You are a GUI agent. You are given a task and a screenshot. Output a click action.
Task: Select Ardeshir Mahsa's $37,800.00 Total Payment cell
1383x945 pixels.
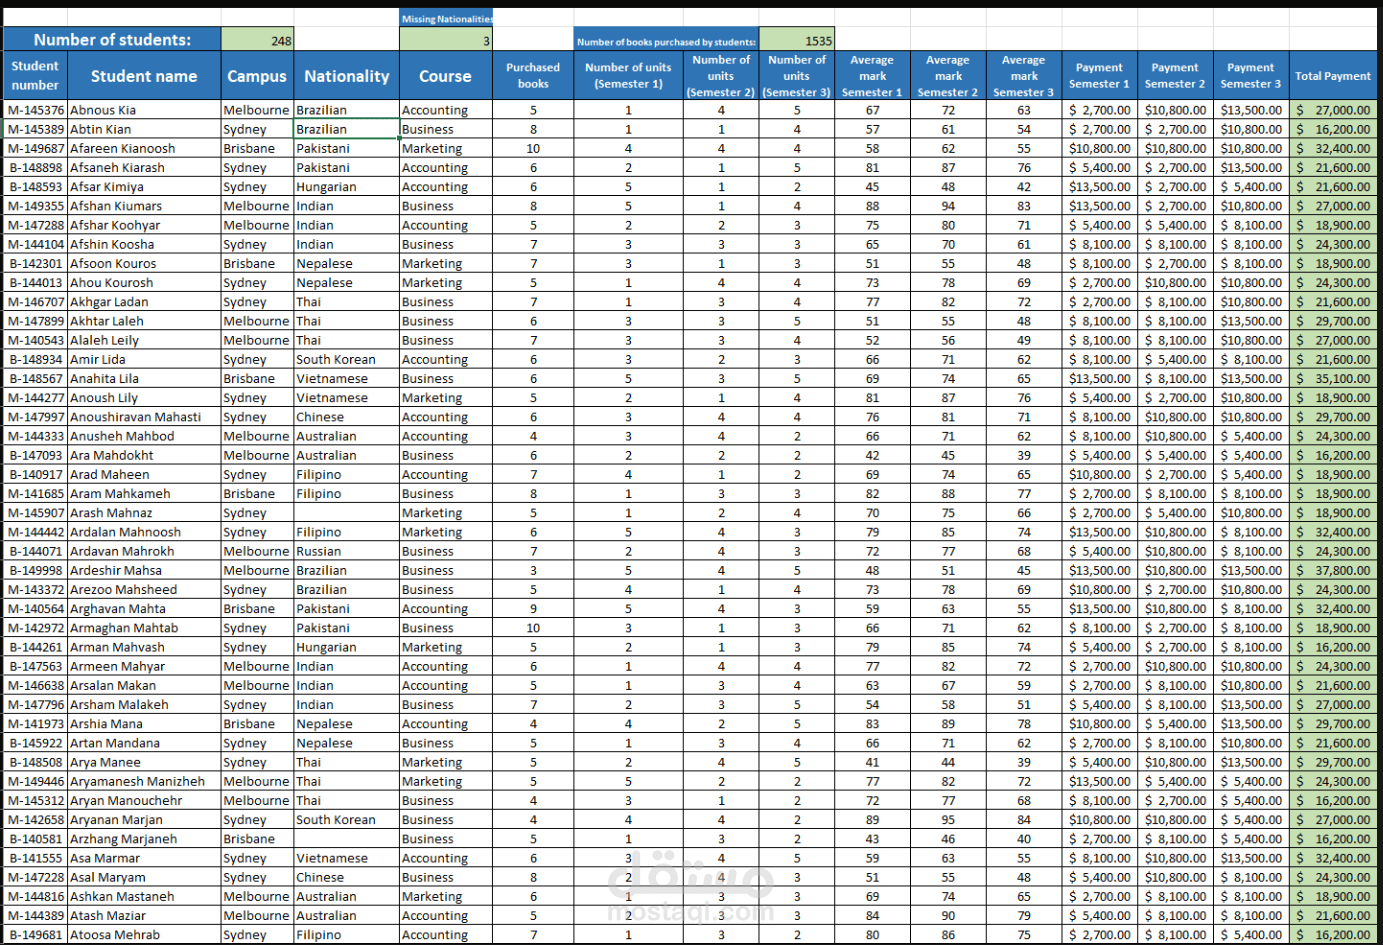click(x=1335, y=571)
